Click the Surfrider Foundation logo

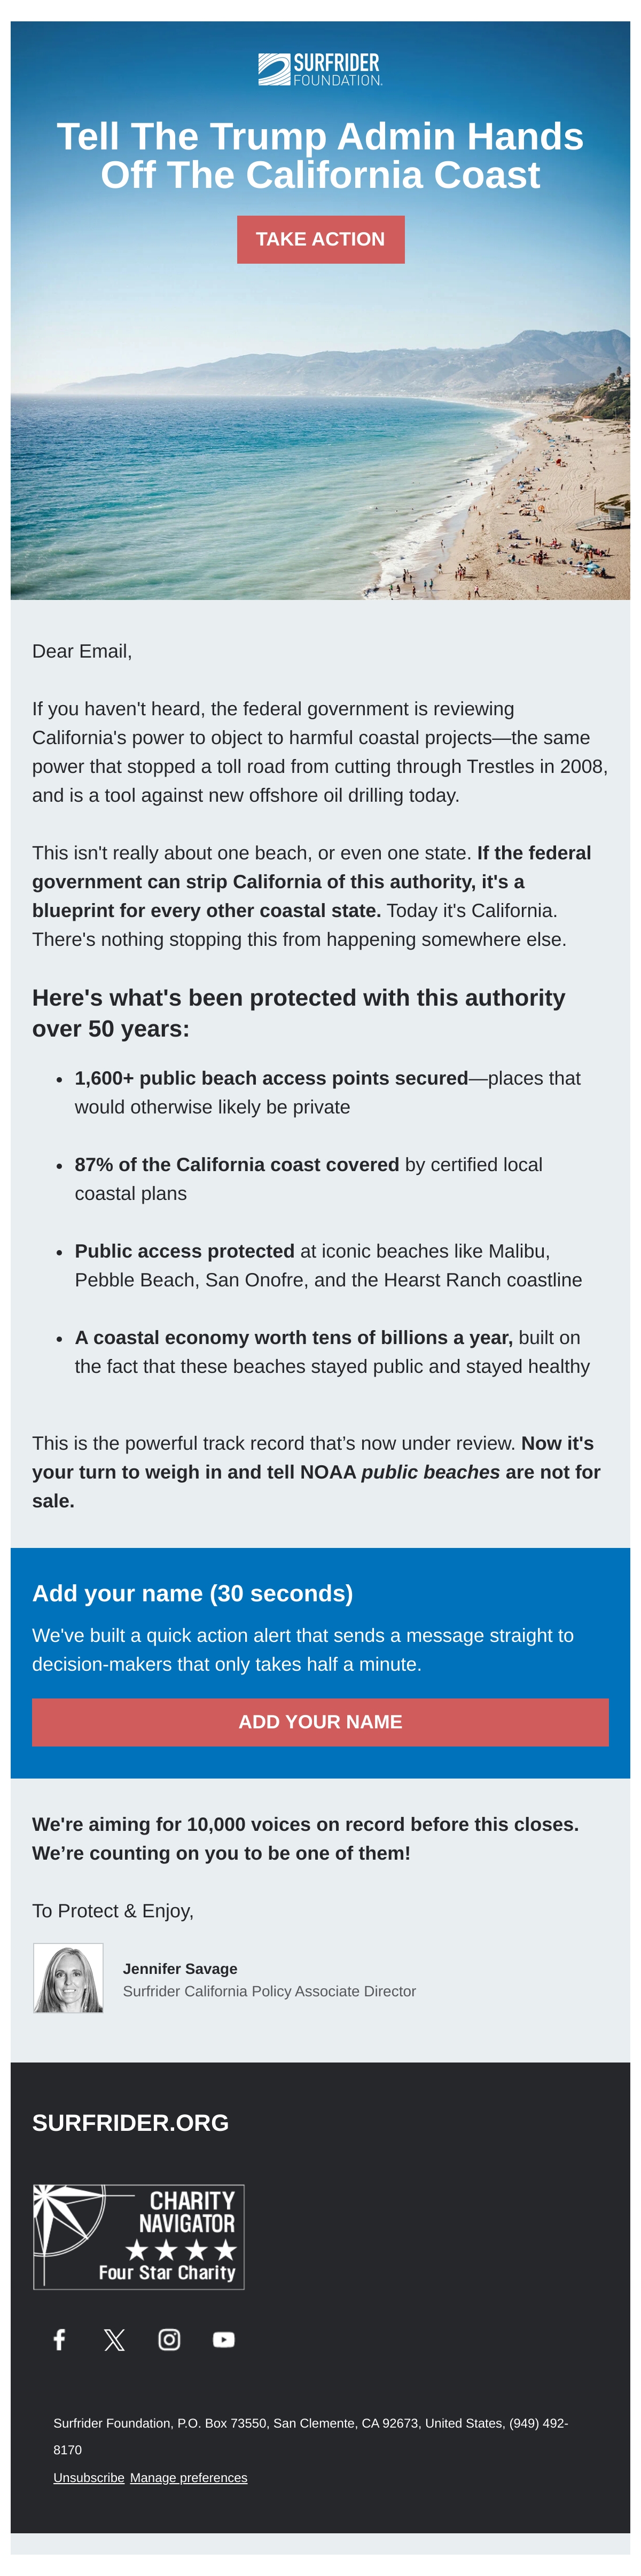point(320,70)
